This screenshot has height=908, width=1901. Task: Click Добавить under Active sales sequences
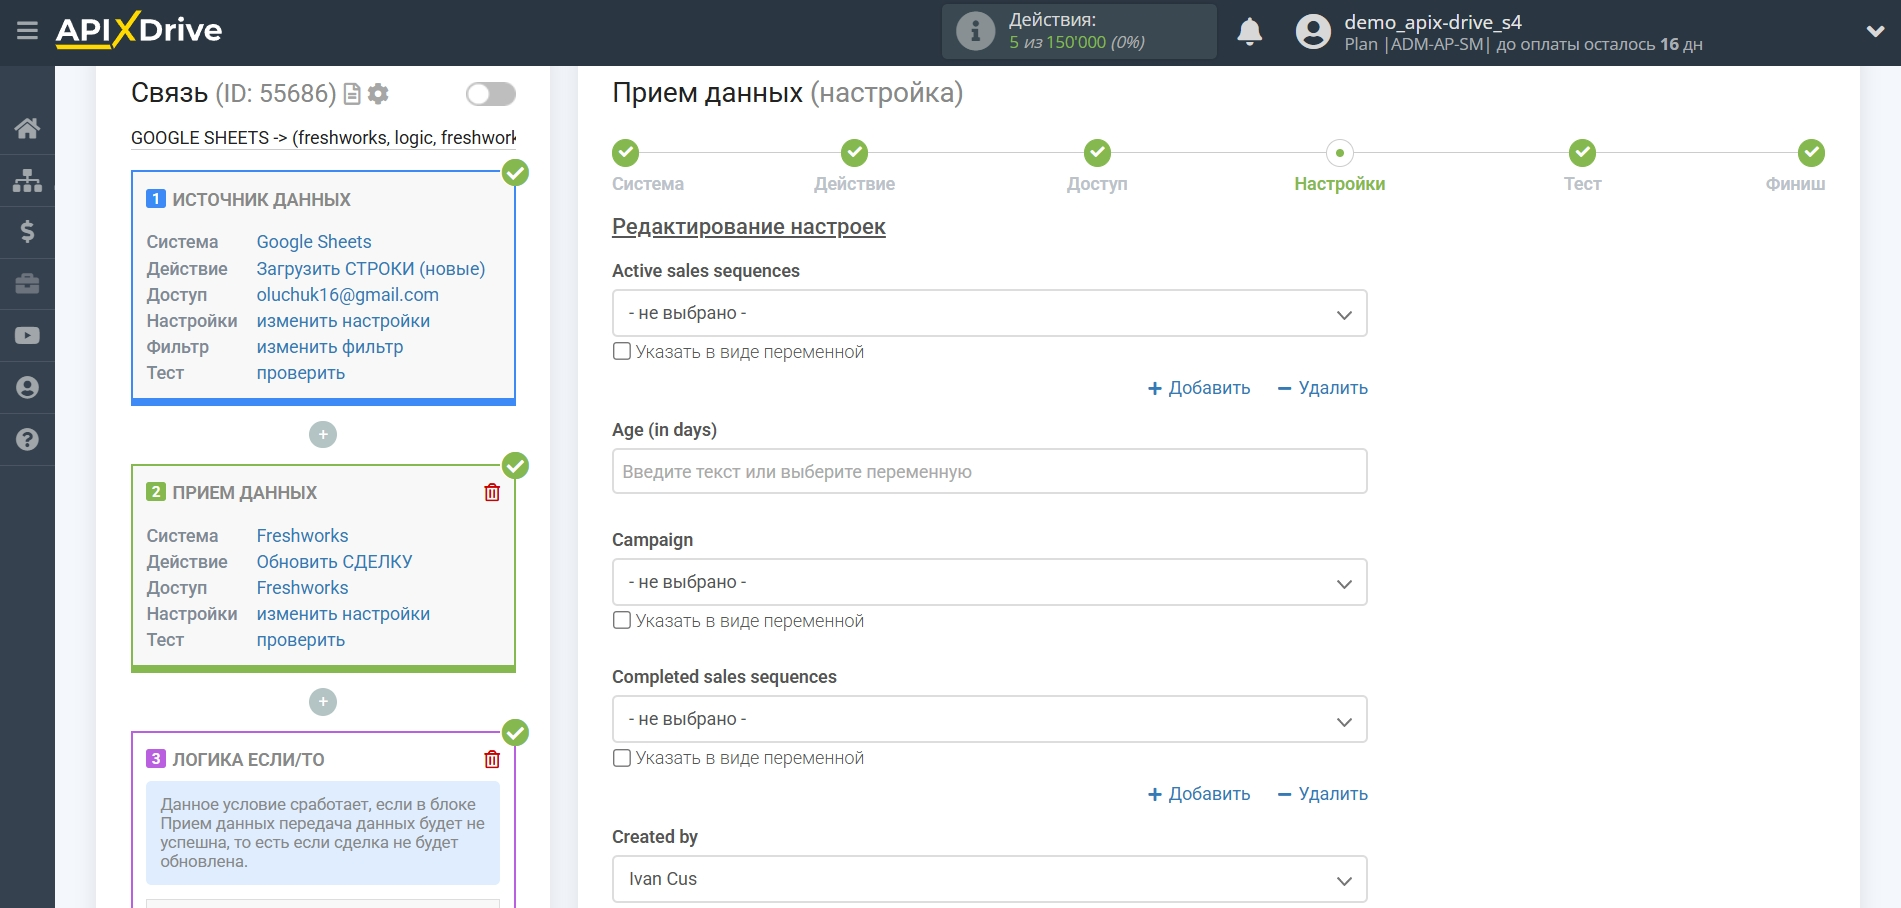pyautogui.click(x=1199, y=388)
